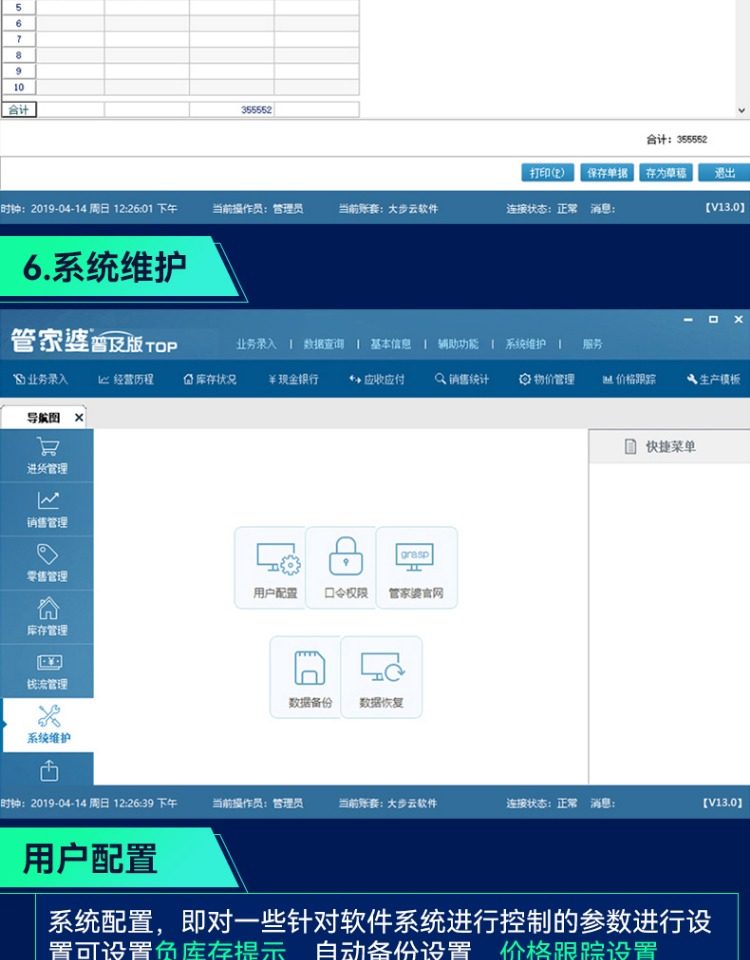Open 数据恢复 data restore icon
750x960 pixels.
[x=381, y=677]
